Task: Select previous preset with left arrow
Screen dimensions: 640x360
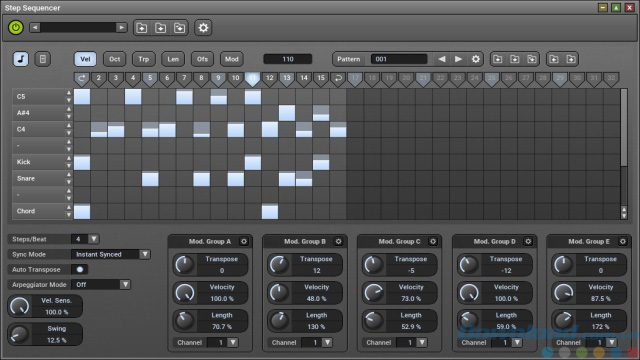Action: click(35, 27)
